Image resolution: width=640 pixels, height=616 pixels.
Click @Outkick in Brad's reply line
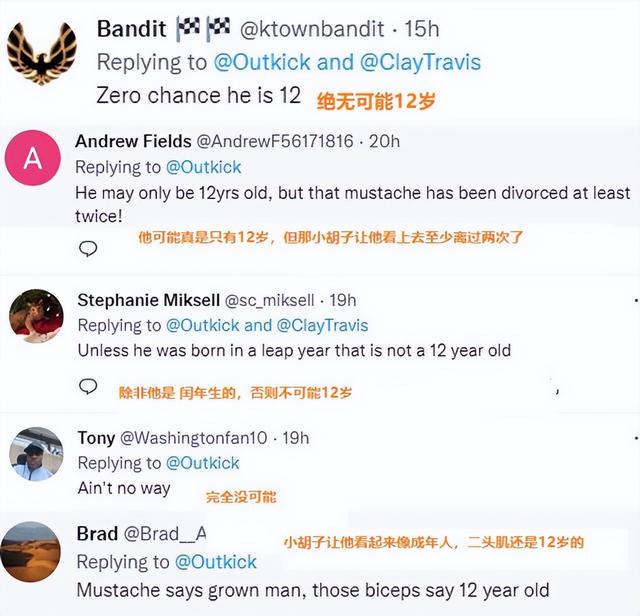(x=216, y=562)
